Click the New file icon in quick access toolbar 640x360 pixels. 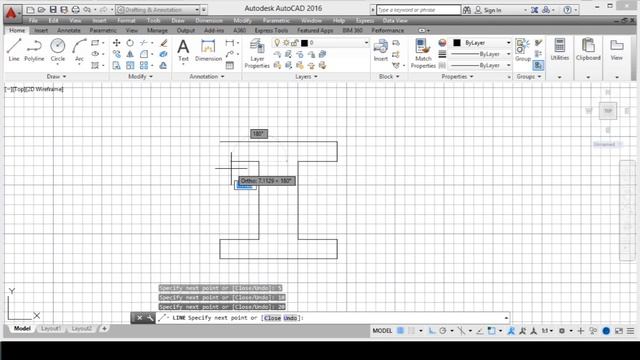click(30, 9)
